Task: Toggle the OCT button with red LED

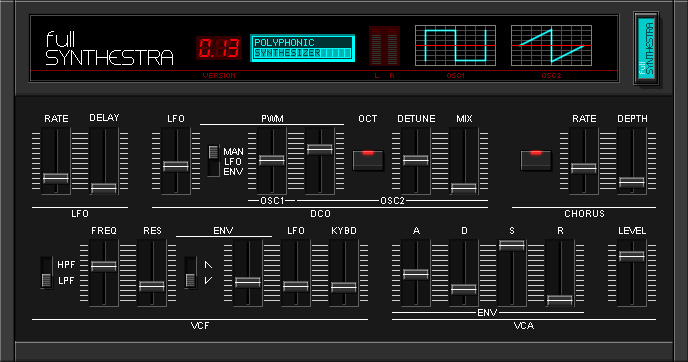Action: 368,160
